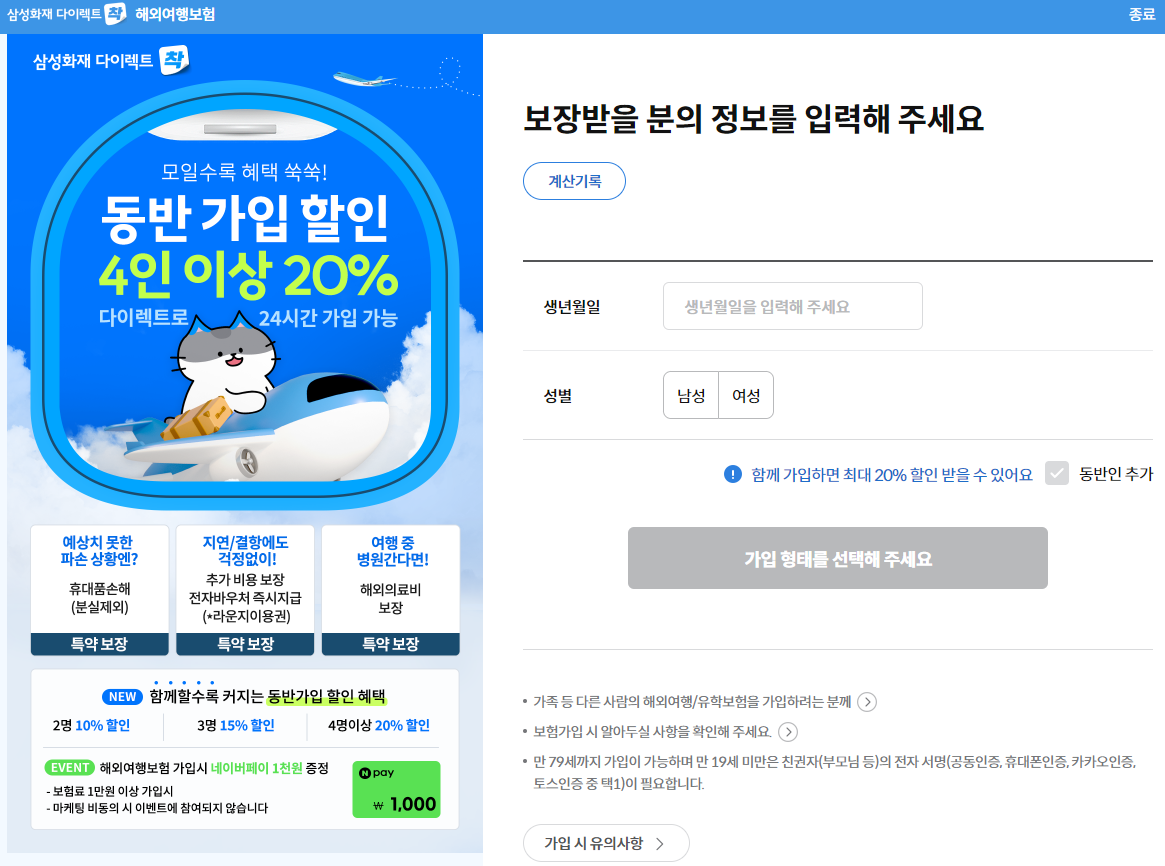Click the 가입 형태를 선택해 주세요 button
The height and width of the screenshot is (866, 1165).
coord(837,558)
